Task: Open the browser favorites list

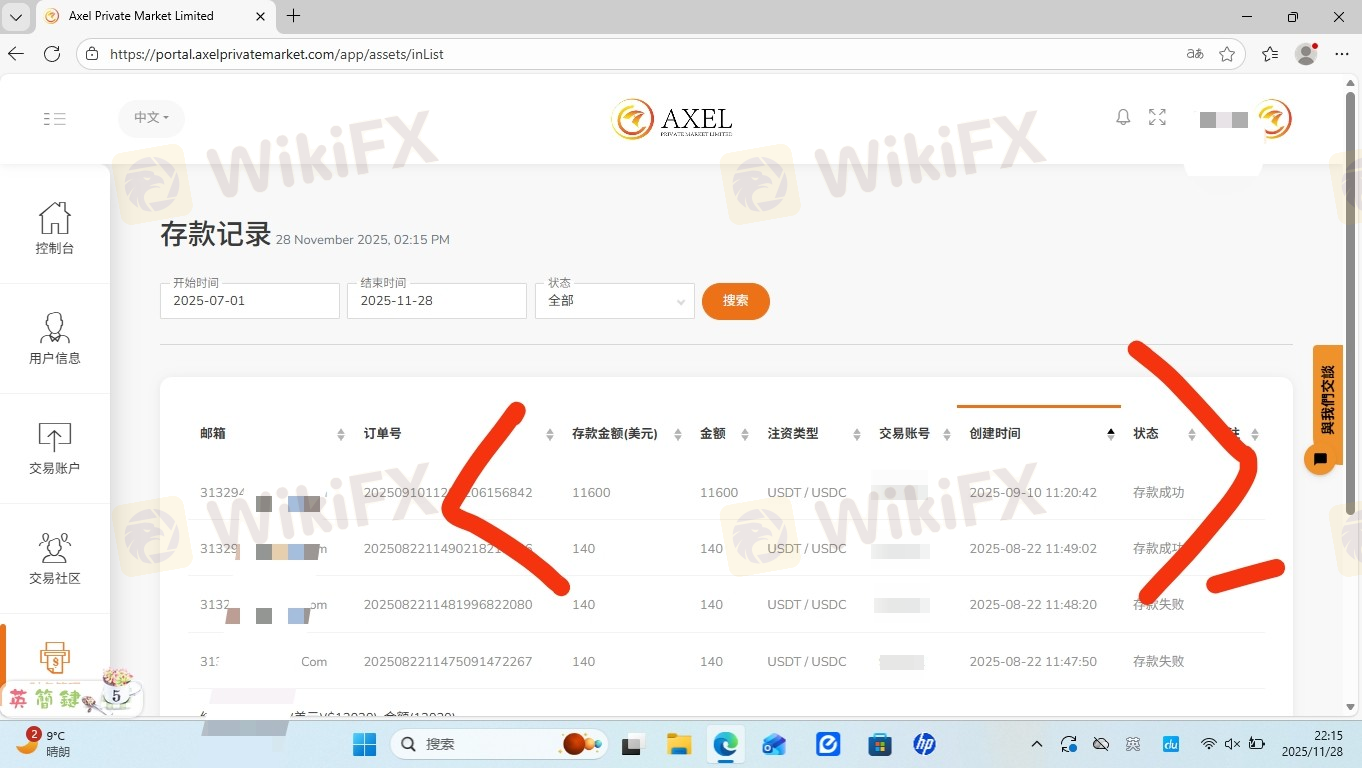Action: click(1270, 54)
